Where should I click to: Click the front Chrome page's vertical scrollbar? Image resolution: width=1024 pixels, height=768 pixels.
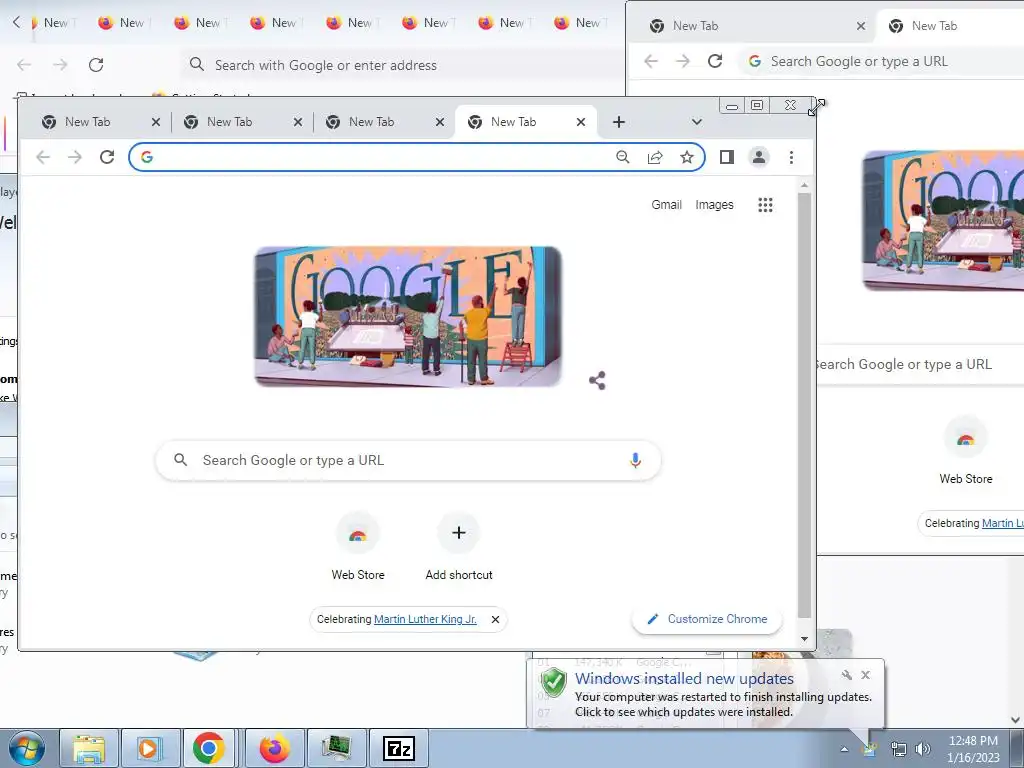click(x=805, y=405)
